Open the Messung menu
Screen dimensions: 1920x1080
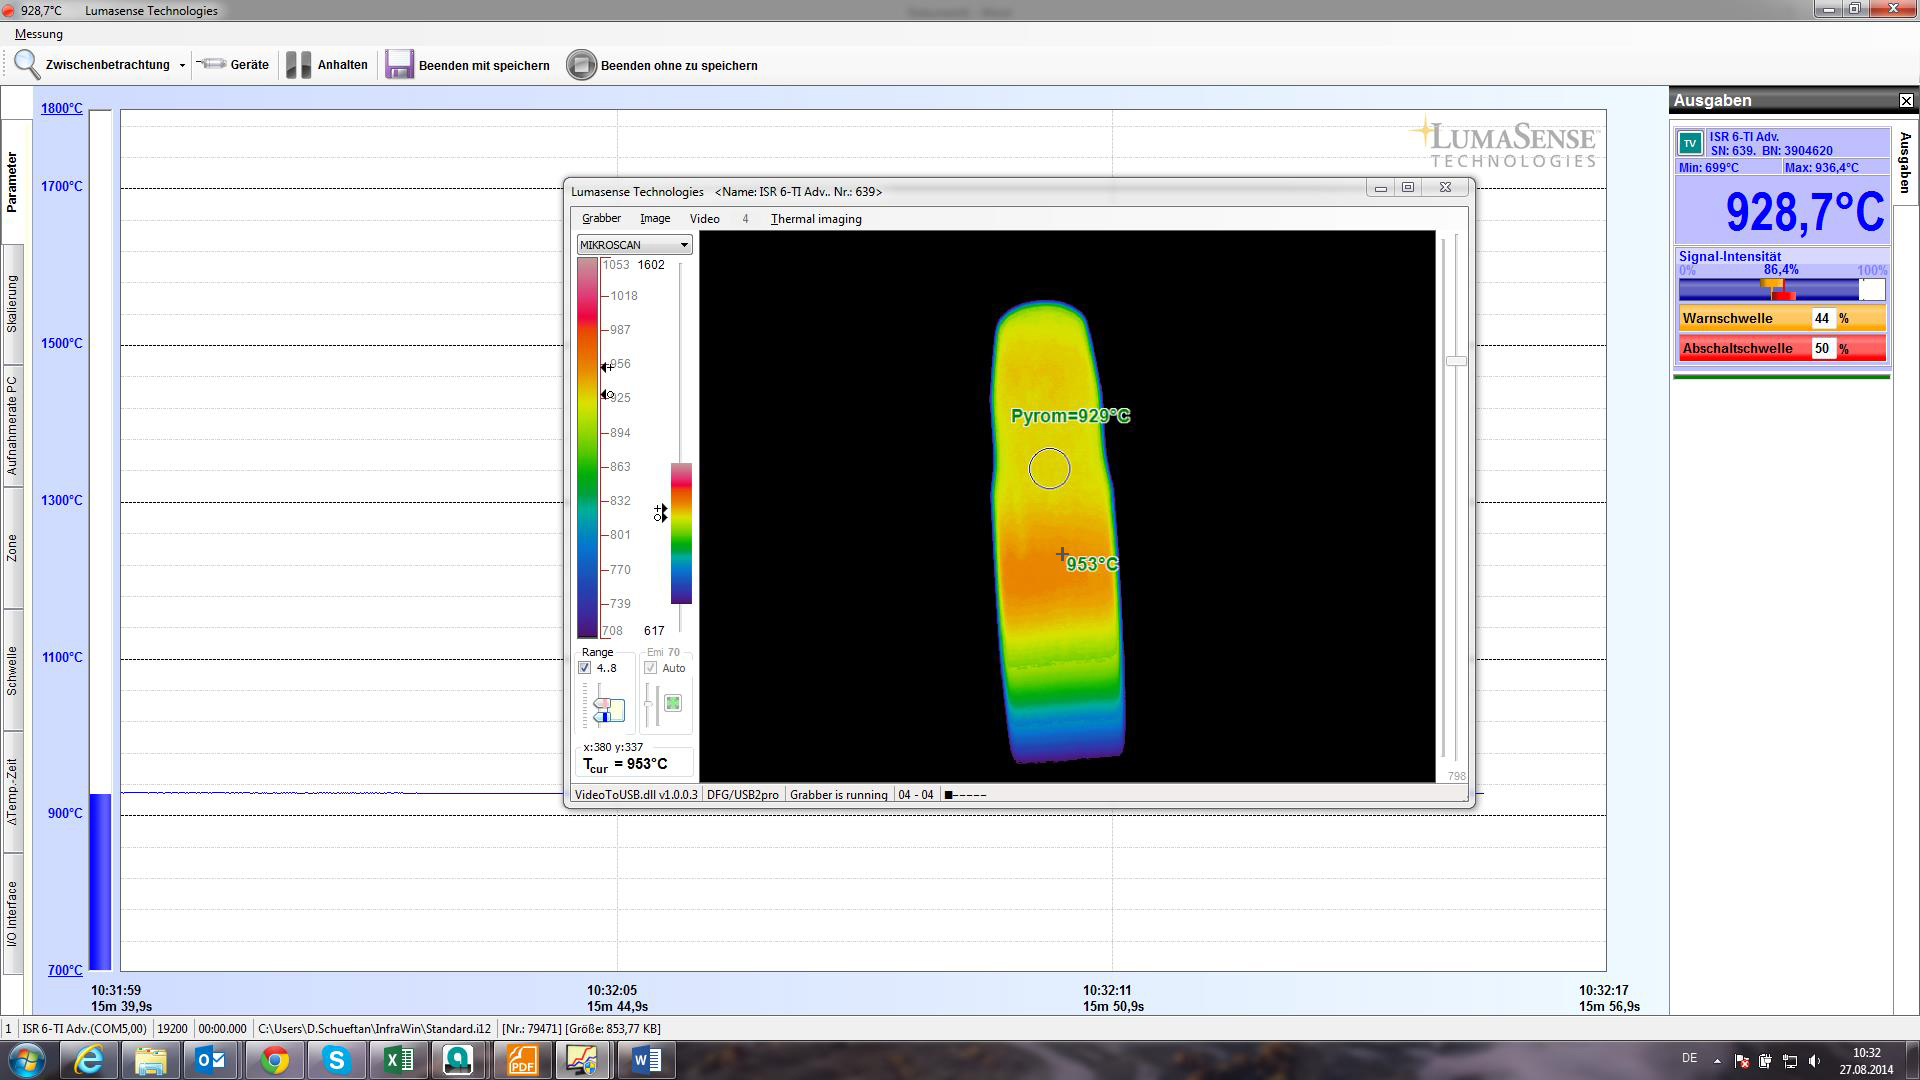38,34
